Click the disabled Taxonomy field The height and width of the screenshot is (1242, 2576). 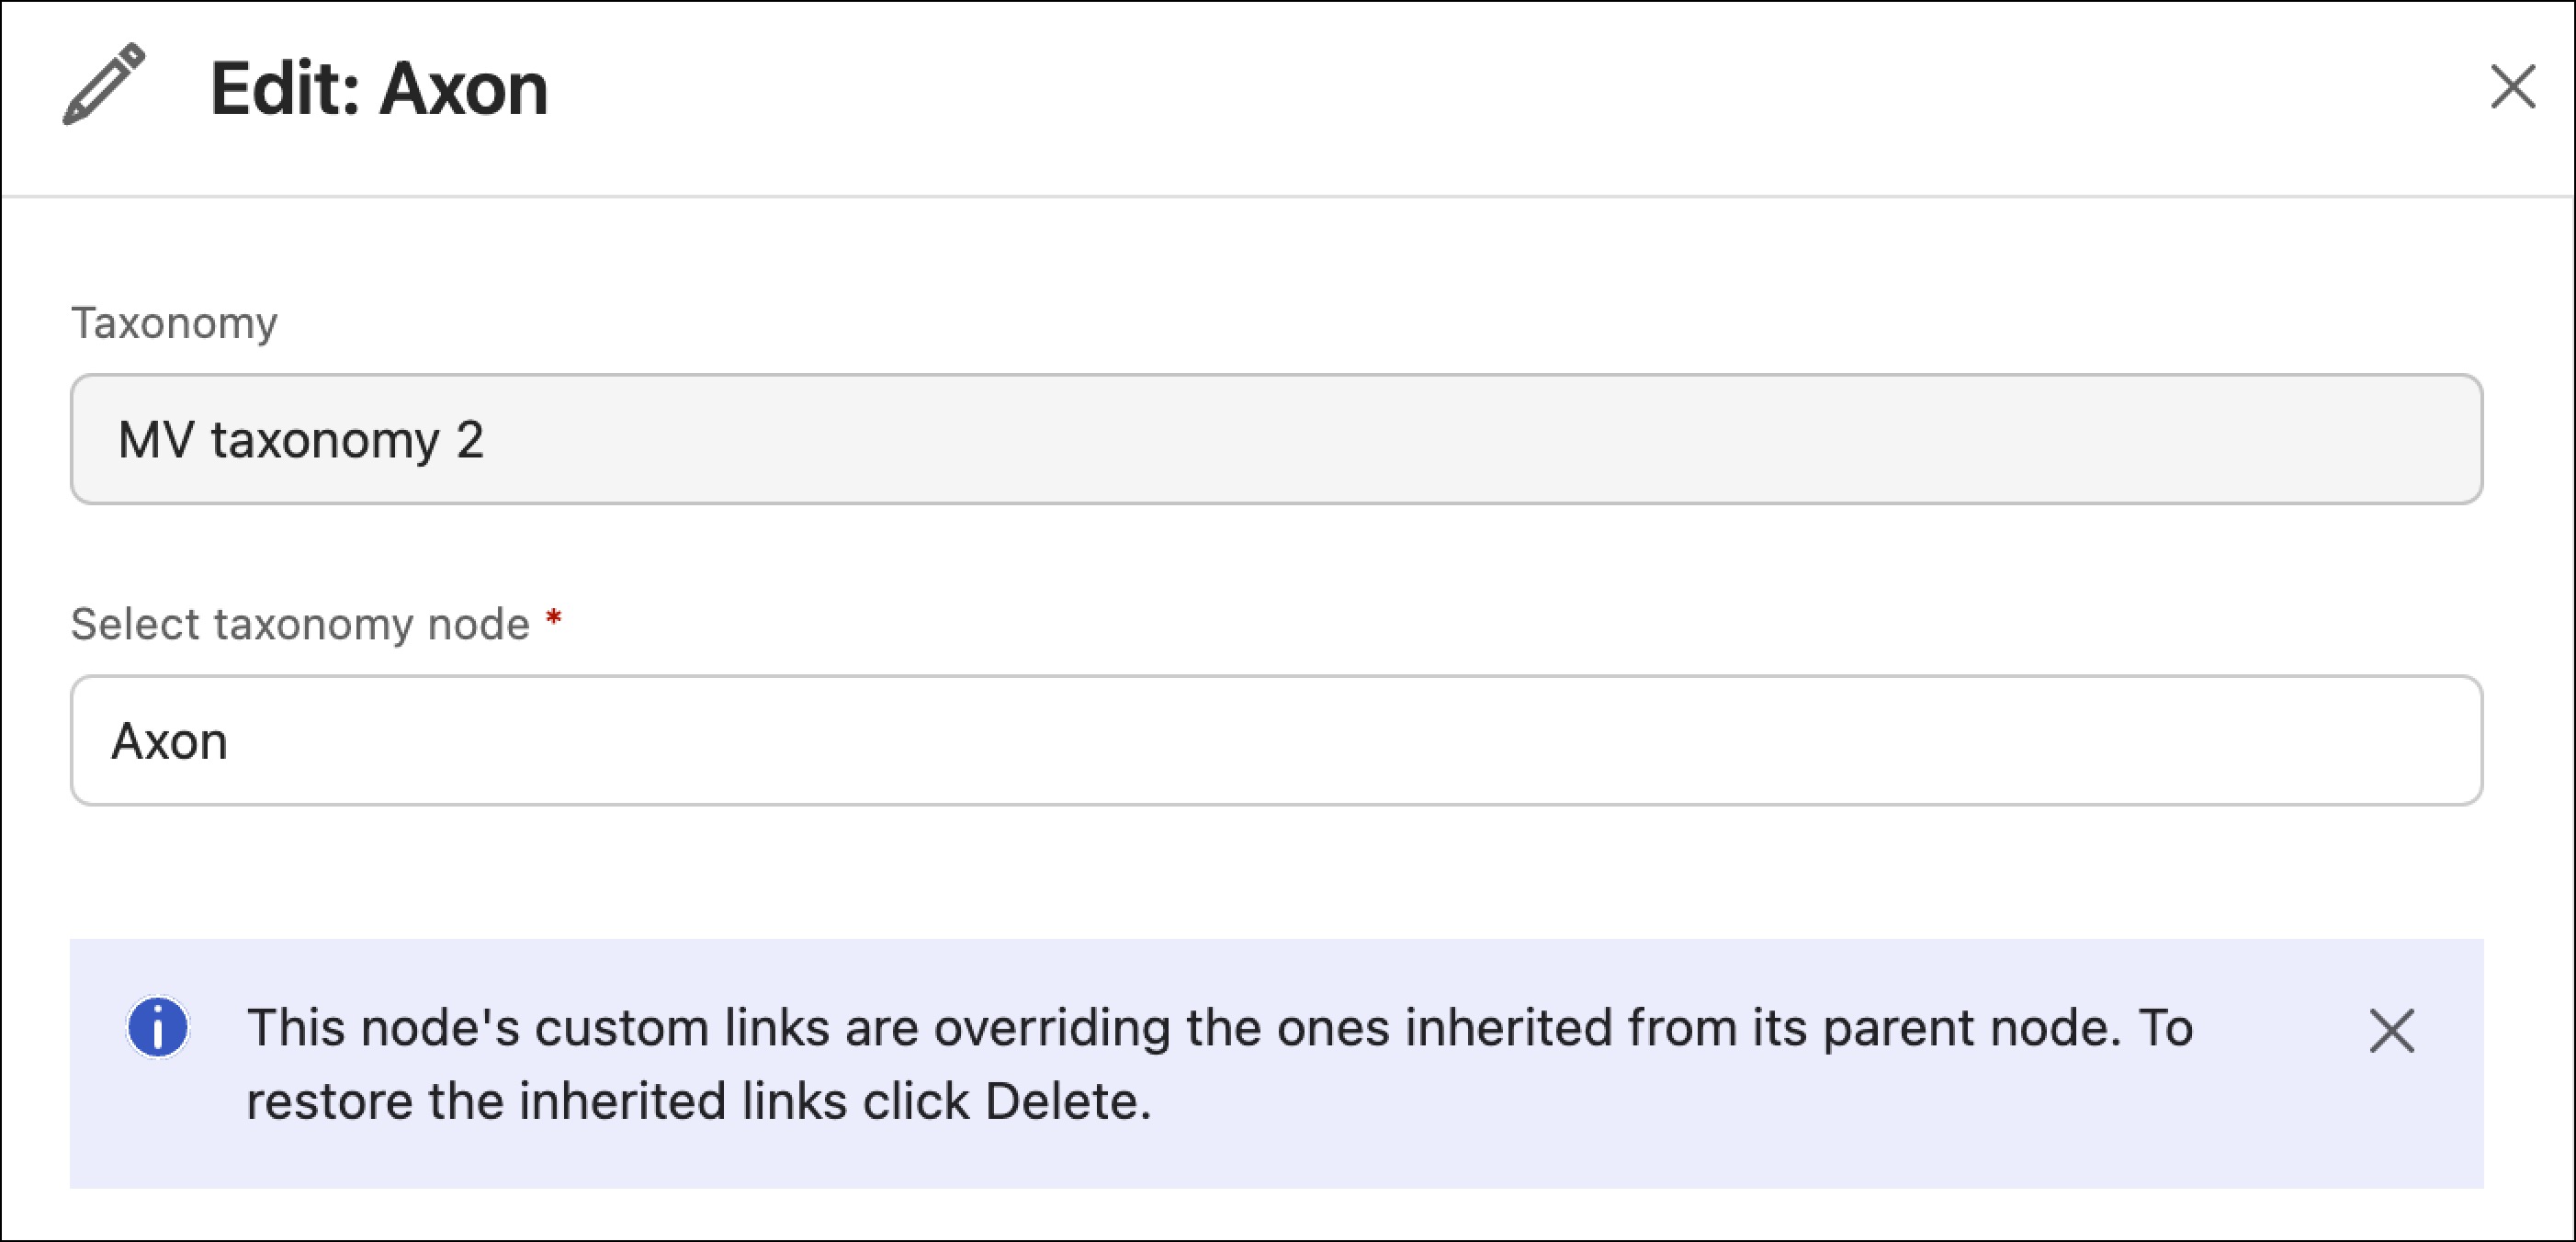click(1276, 439)
